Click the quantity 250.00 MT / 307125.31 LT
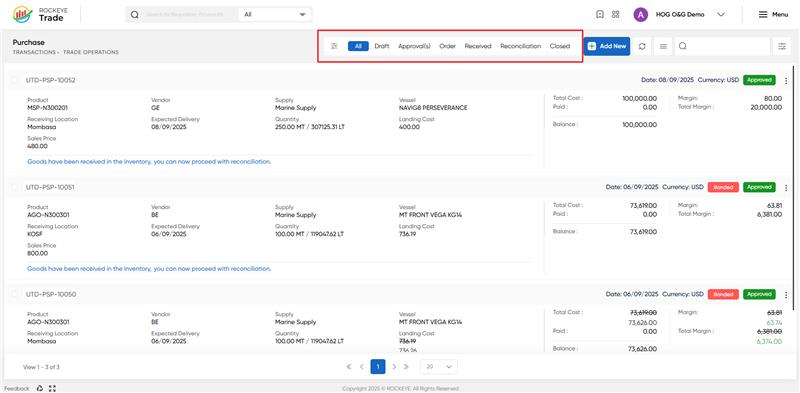 pos(310,127)
